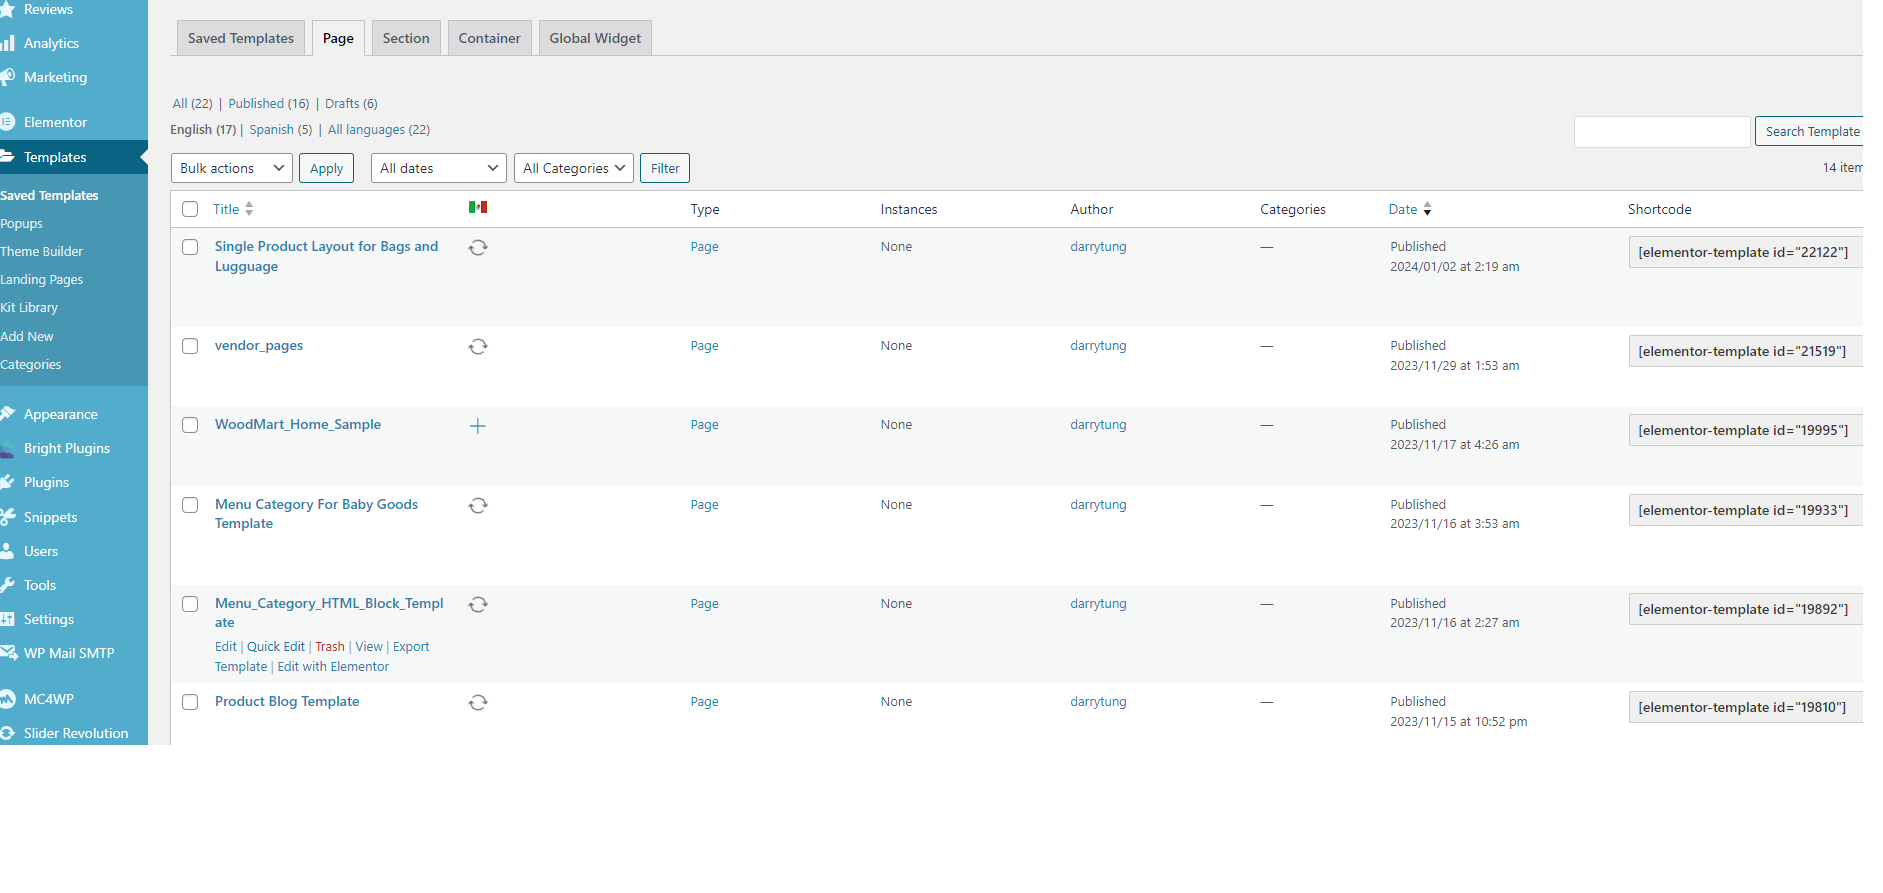Click the Appearance paintbrush icon
Viewport: 1883px width, 893px height.
coord(7,414)
